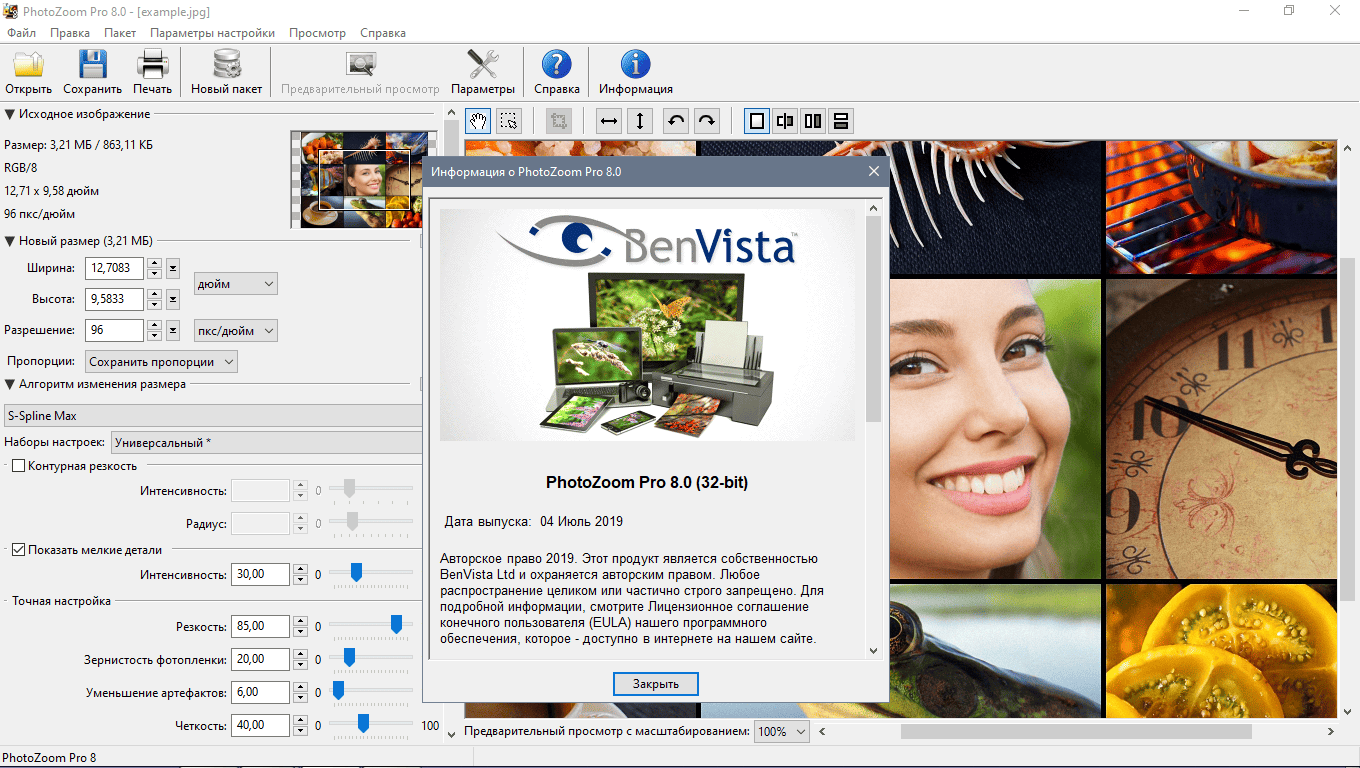Open the Правка menu
The width and height of the screenshot is (1360, 768).
(70, 33)
